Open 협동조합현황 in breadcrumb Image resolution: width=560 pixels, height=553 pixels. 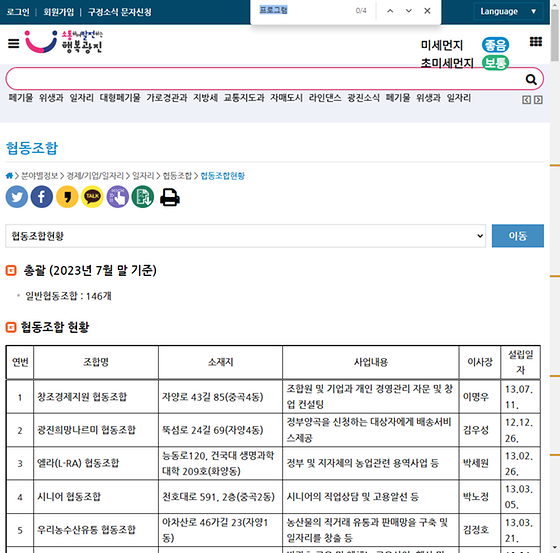[222, 176]
